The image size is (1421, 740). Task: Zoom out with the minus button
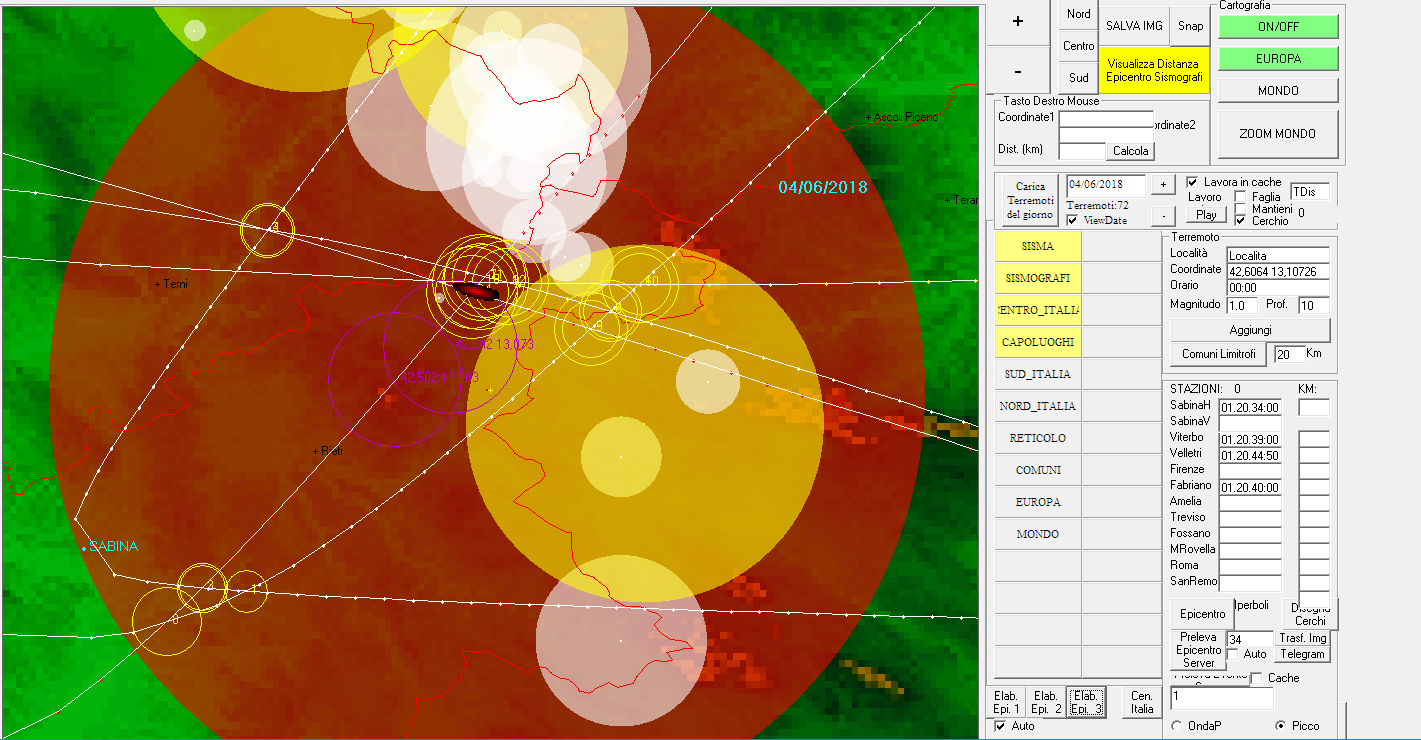(x=1018, y=71)
